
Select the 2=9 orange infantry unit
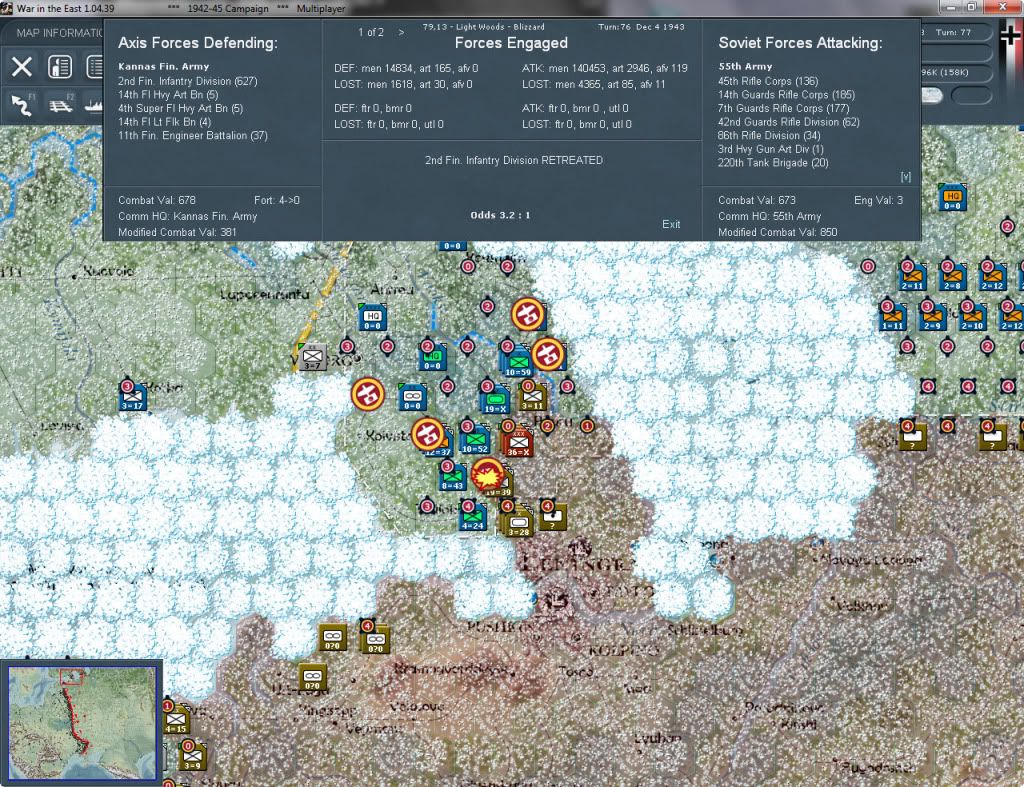click(x=932, y=317)
